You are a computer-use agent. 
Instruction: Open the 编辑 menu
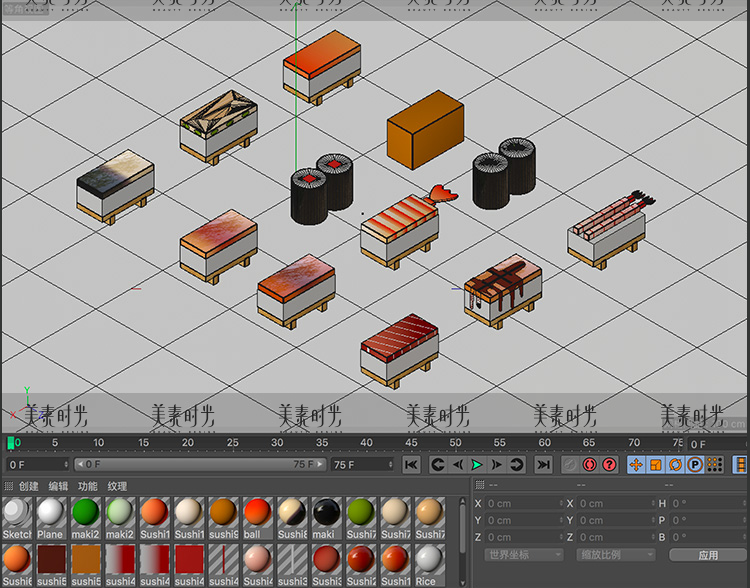click(58, 487)
